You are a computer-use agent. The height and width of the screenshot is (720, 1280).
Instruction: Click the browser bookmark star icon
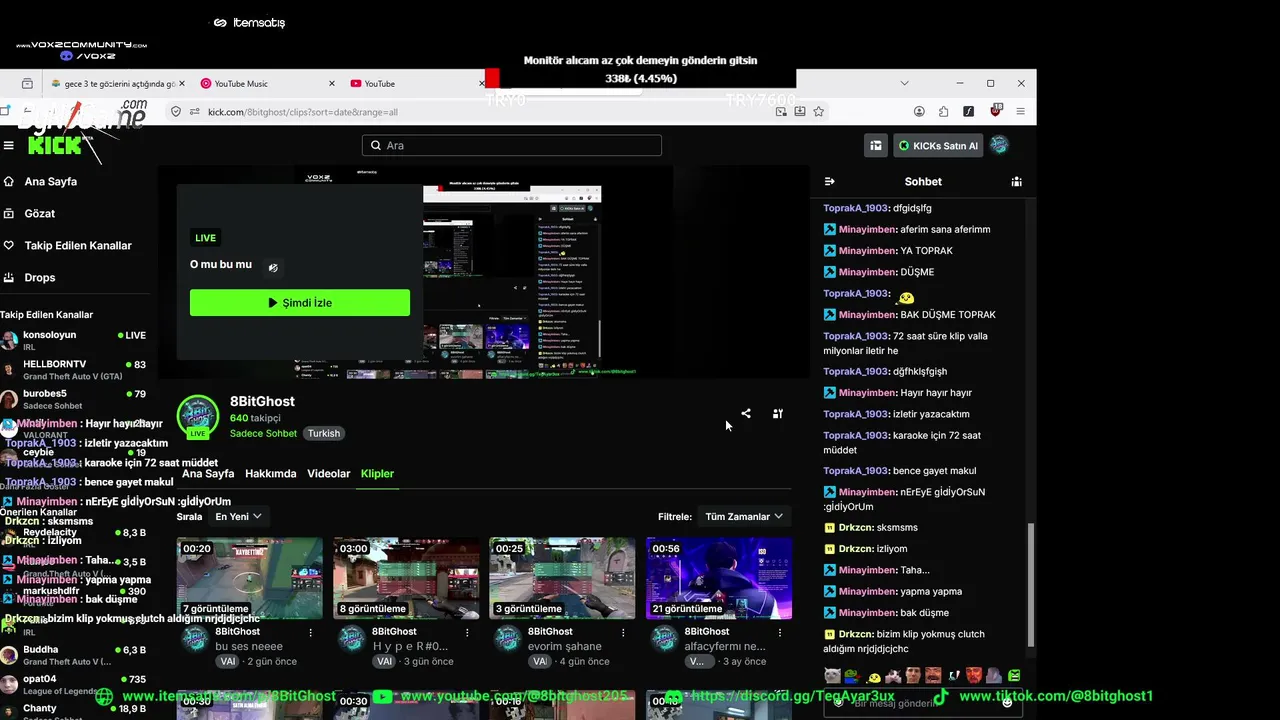click(819, 111)
